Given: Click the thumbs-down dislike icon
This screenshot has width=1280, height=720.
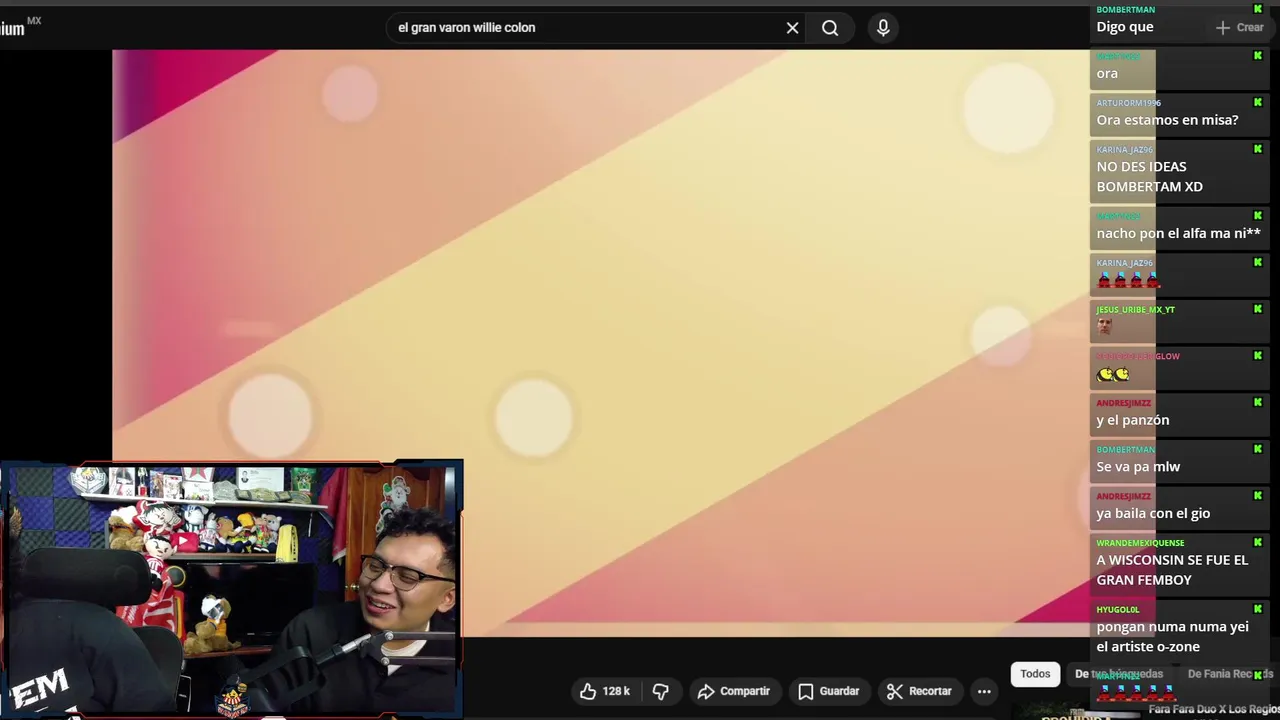Looking at the screenshot, I should [x=661, y=691].
